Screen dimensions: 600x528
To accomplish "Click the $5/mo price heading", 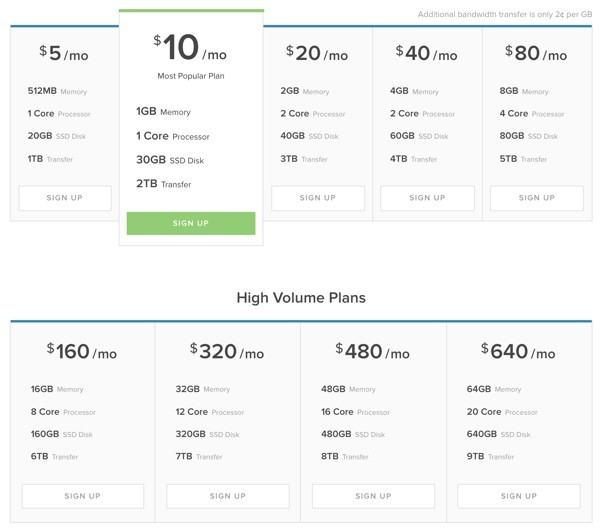I will point(64,53).
